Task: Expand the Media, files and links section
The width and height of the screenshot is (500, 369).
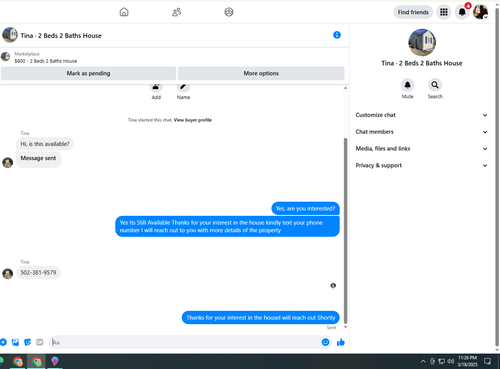Action: [422, 149]
